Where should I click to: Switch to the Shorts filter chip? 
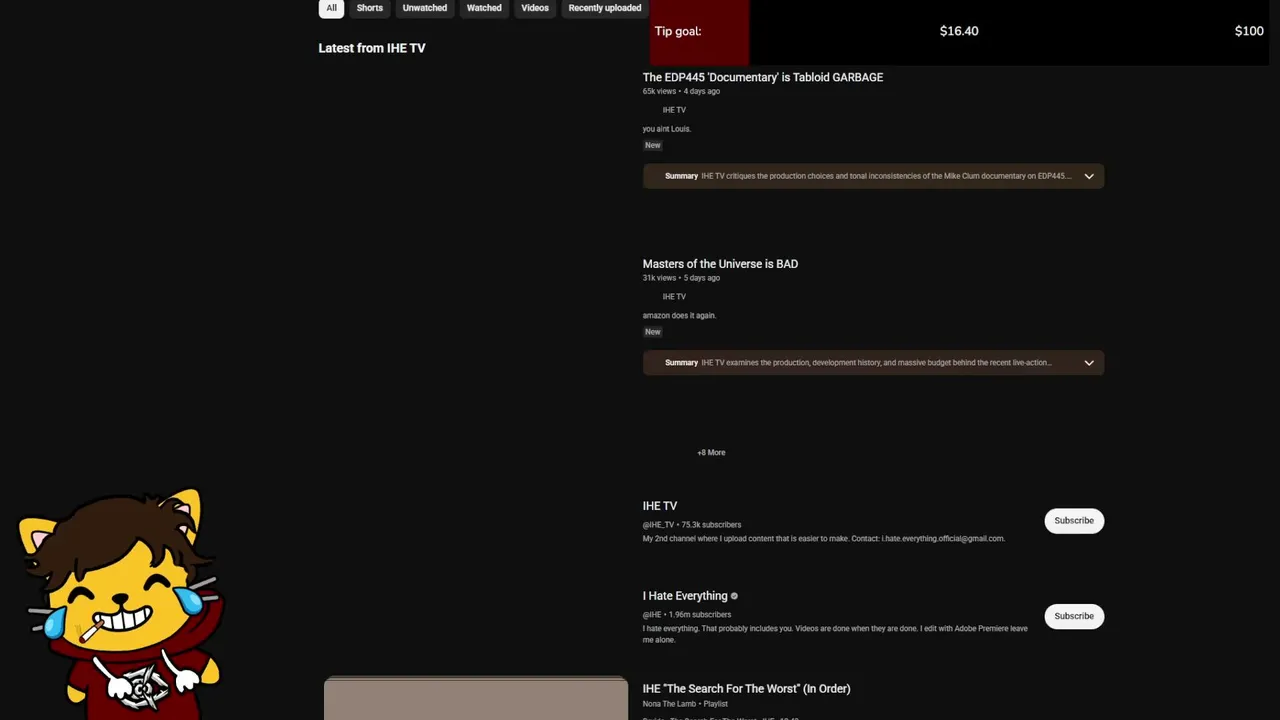pyautogui.click(x=370, y=8)
